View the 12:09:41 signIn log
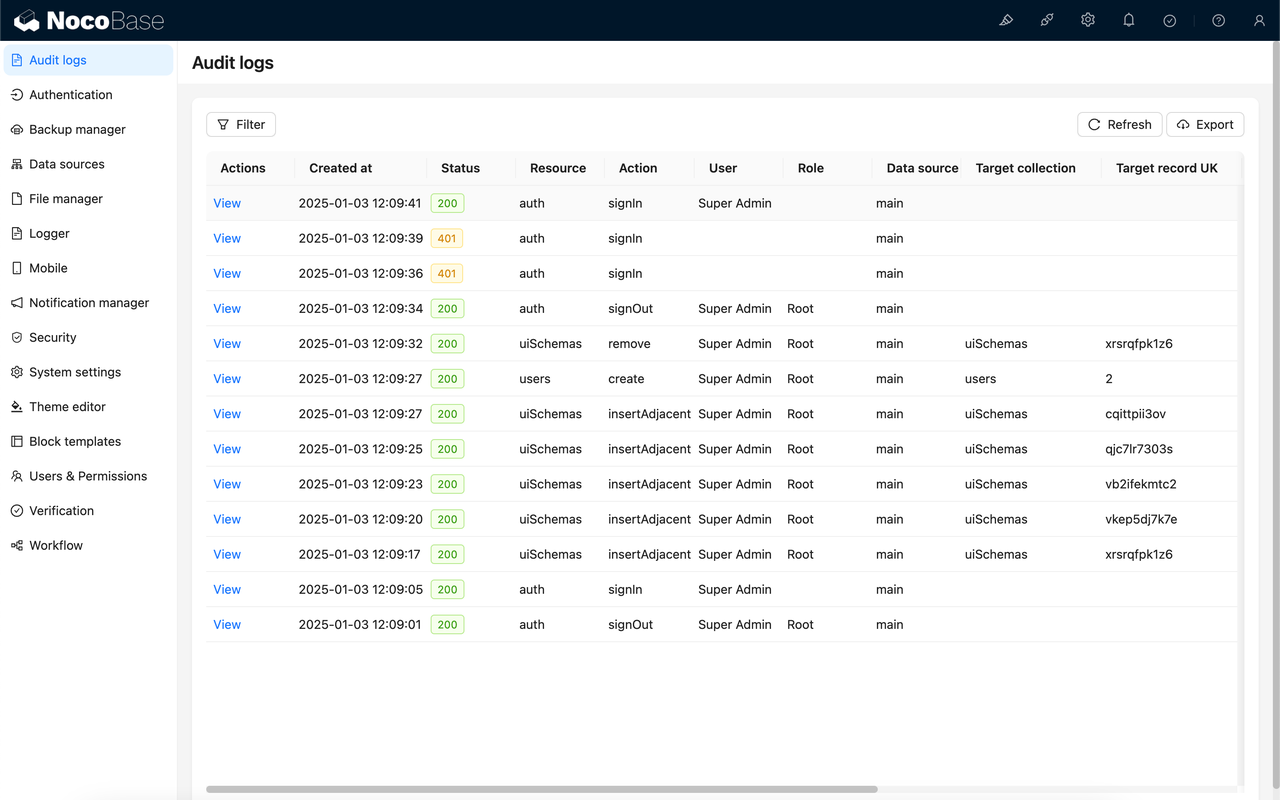1280x800 pixels. pos(227,203)
